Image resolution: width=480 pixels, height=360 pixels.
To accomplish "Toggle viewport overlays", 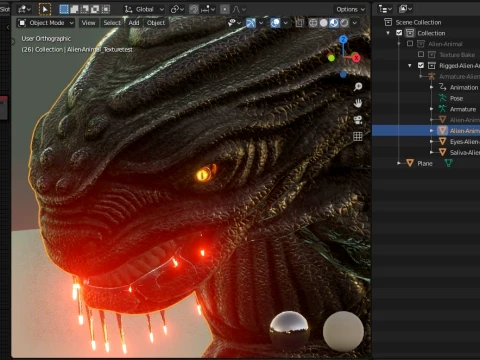I will [x=275, y=23].
